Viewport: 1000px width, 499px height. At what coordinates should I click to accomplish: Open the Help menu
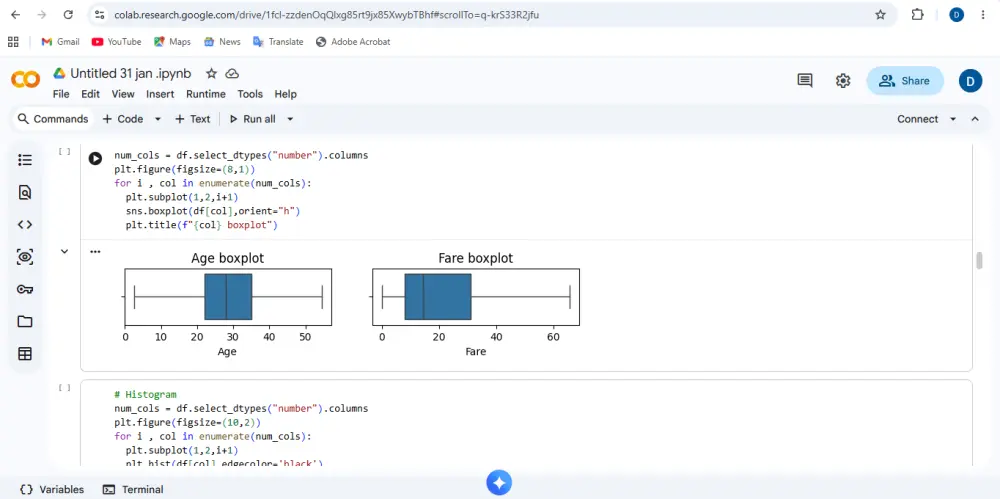click(x=286, y=94)
